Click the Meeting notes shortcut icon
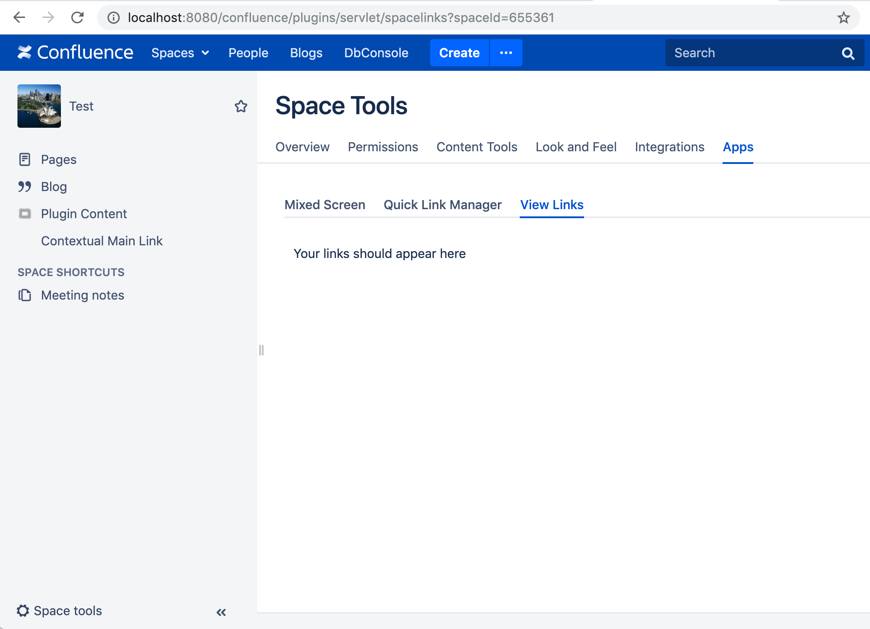Viewport: 870px width, 629px height. (x=25, y=295)
